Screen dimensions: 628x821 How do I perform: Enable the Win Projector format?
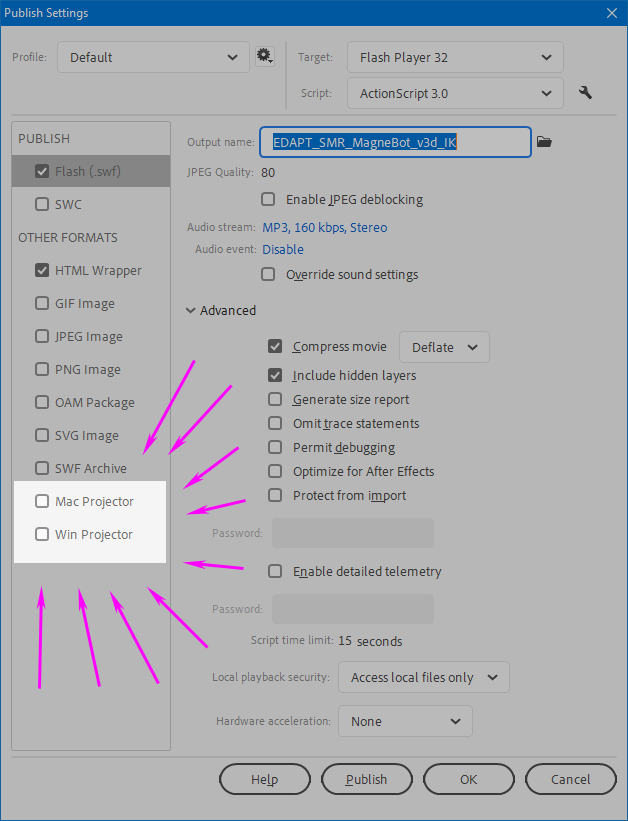[x=42, y=534]
